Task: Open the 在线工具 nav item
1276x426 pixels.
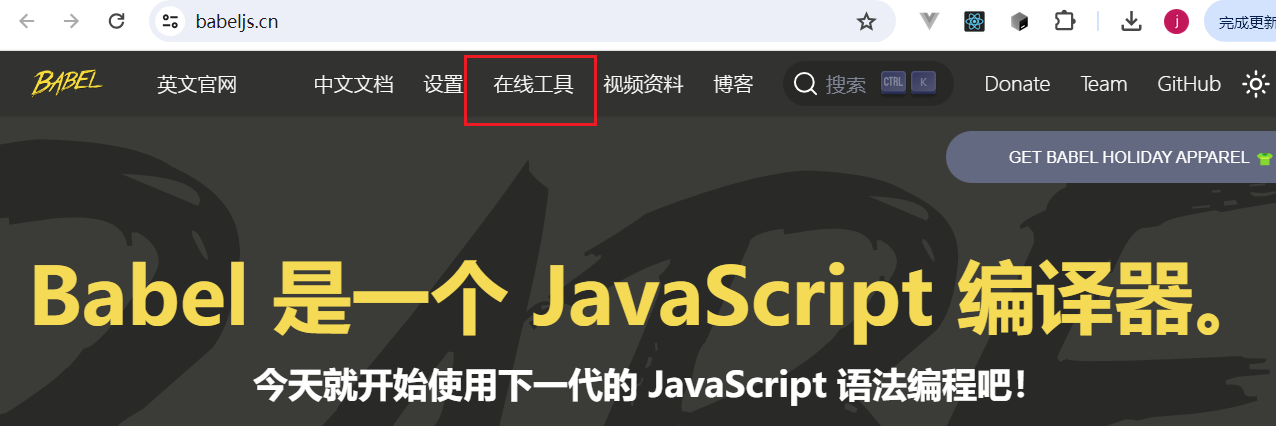Action: pyautogui.click(x=533, y=84)
